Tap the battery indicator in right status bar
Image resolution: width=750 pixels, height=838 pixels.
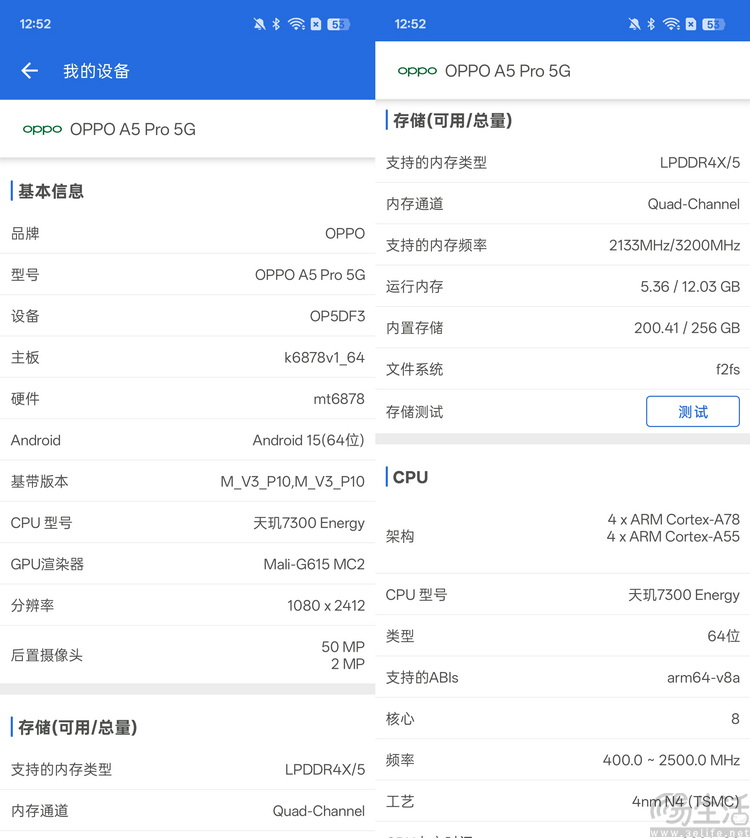[x=714, y=24]
